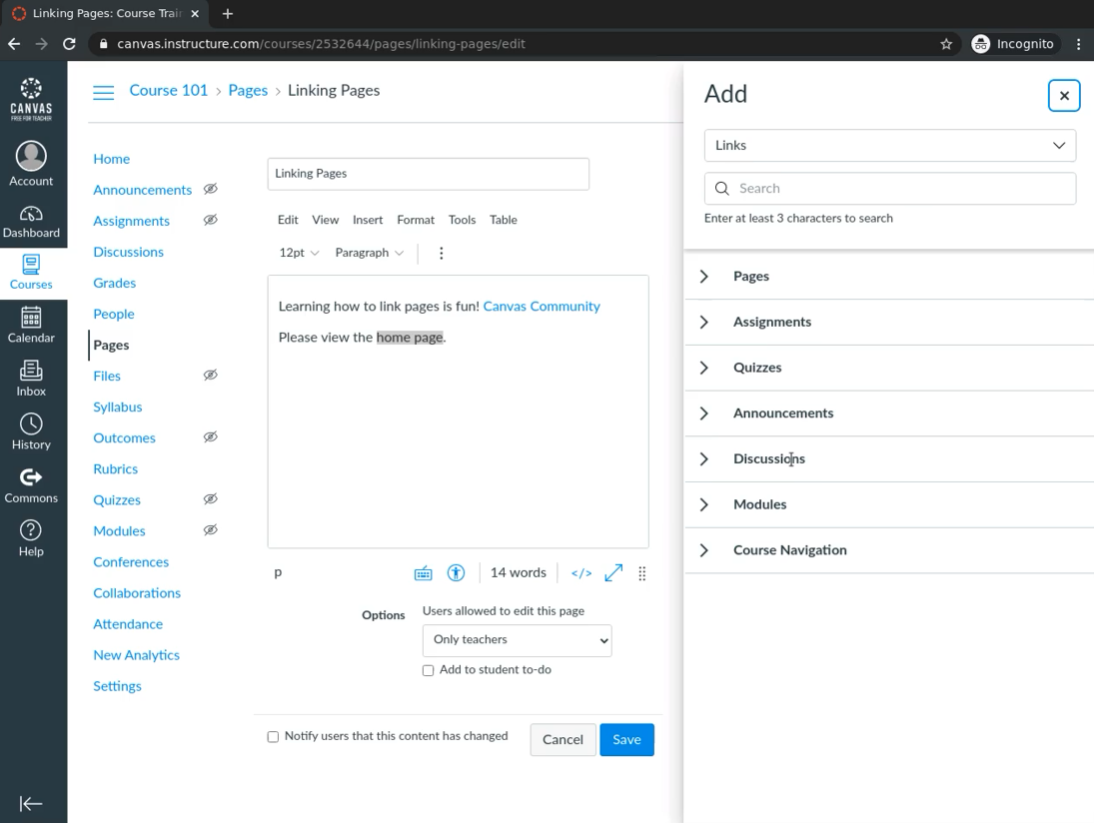Enable Add to student to-do checkbox
The height and width of the screenshot is (823, 1094).
coord(428,671)
